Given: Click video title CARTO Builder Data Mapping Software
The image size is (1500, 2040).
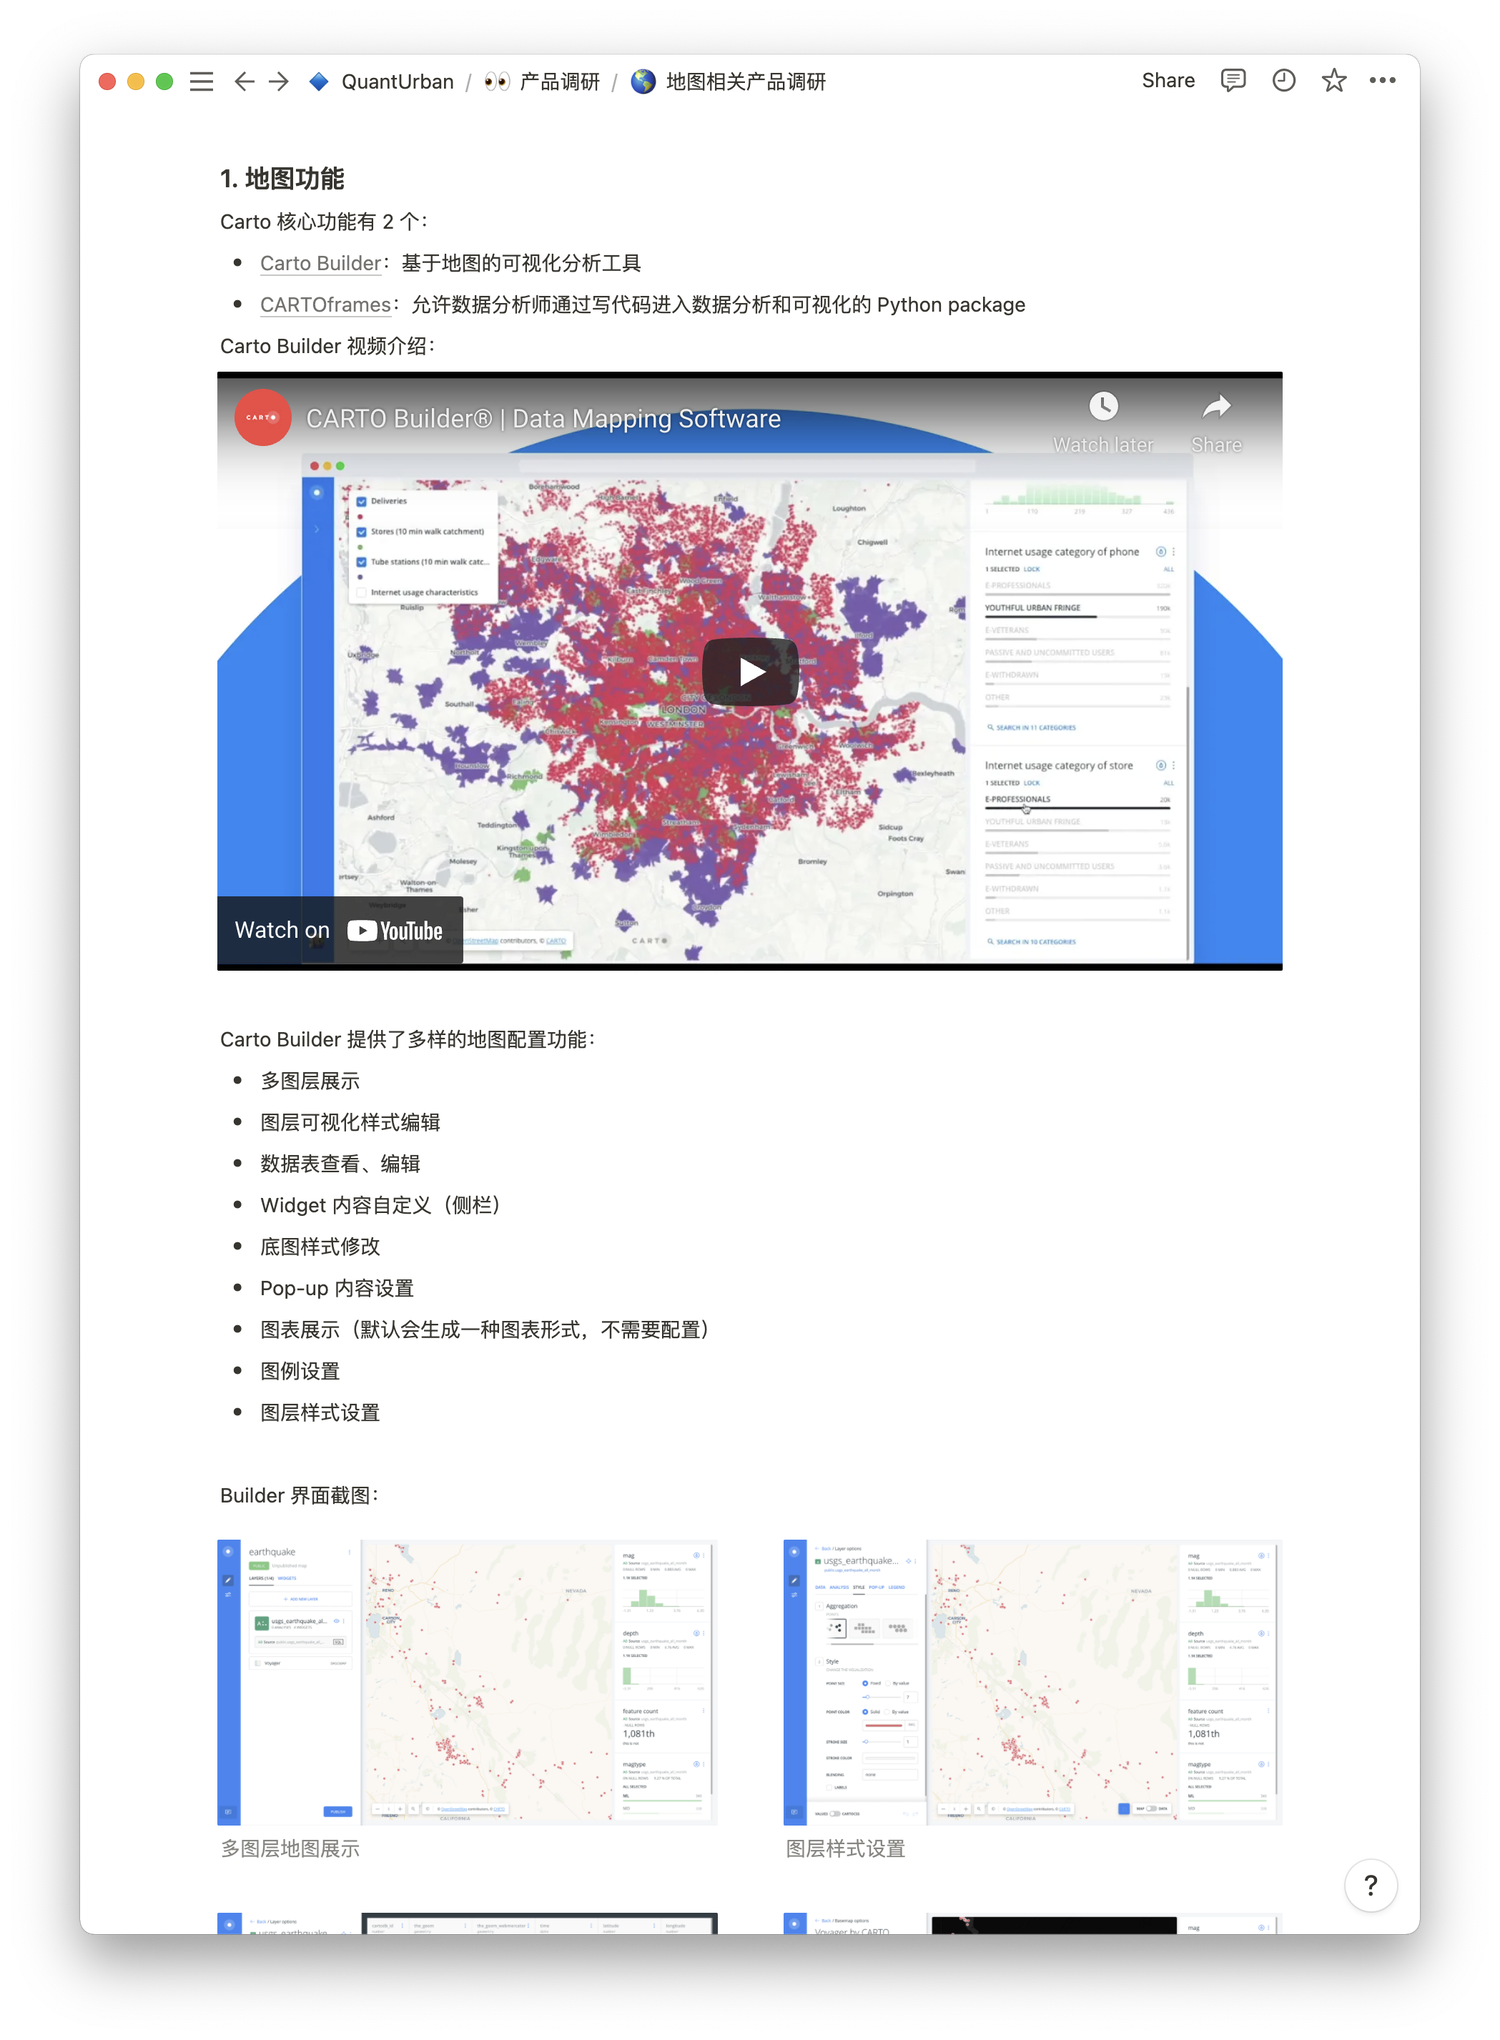Looking at the screenshot, I should click(x=543, y=419).
